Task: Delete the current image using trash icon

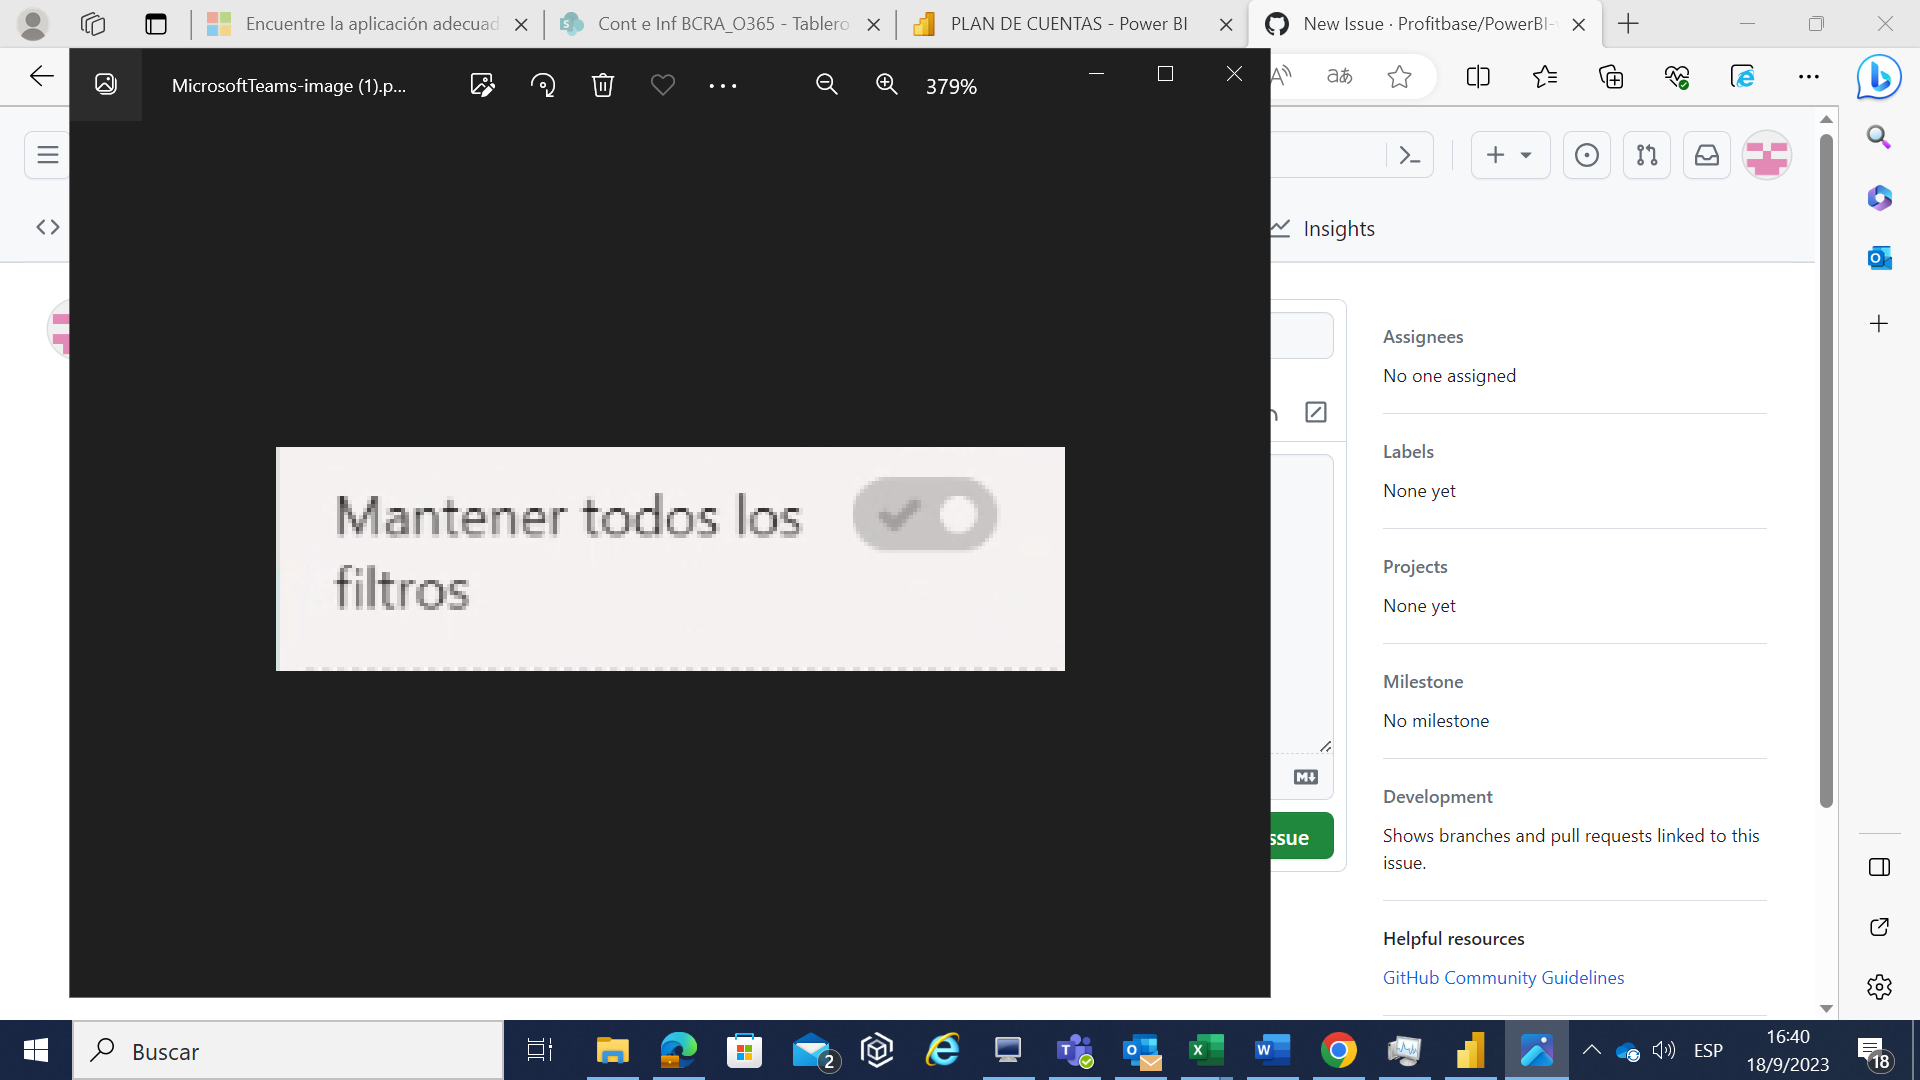Action: click(603, 85)
